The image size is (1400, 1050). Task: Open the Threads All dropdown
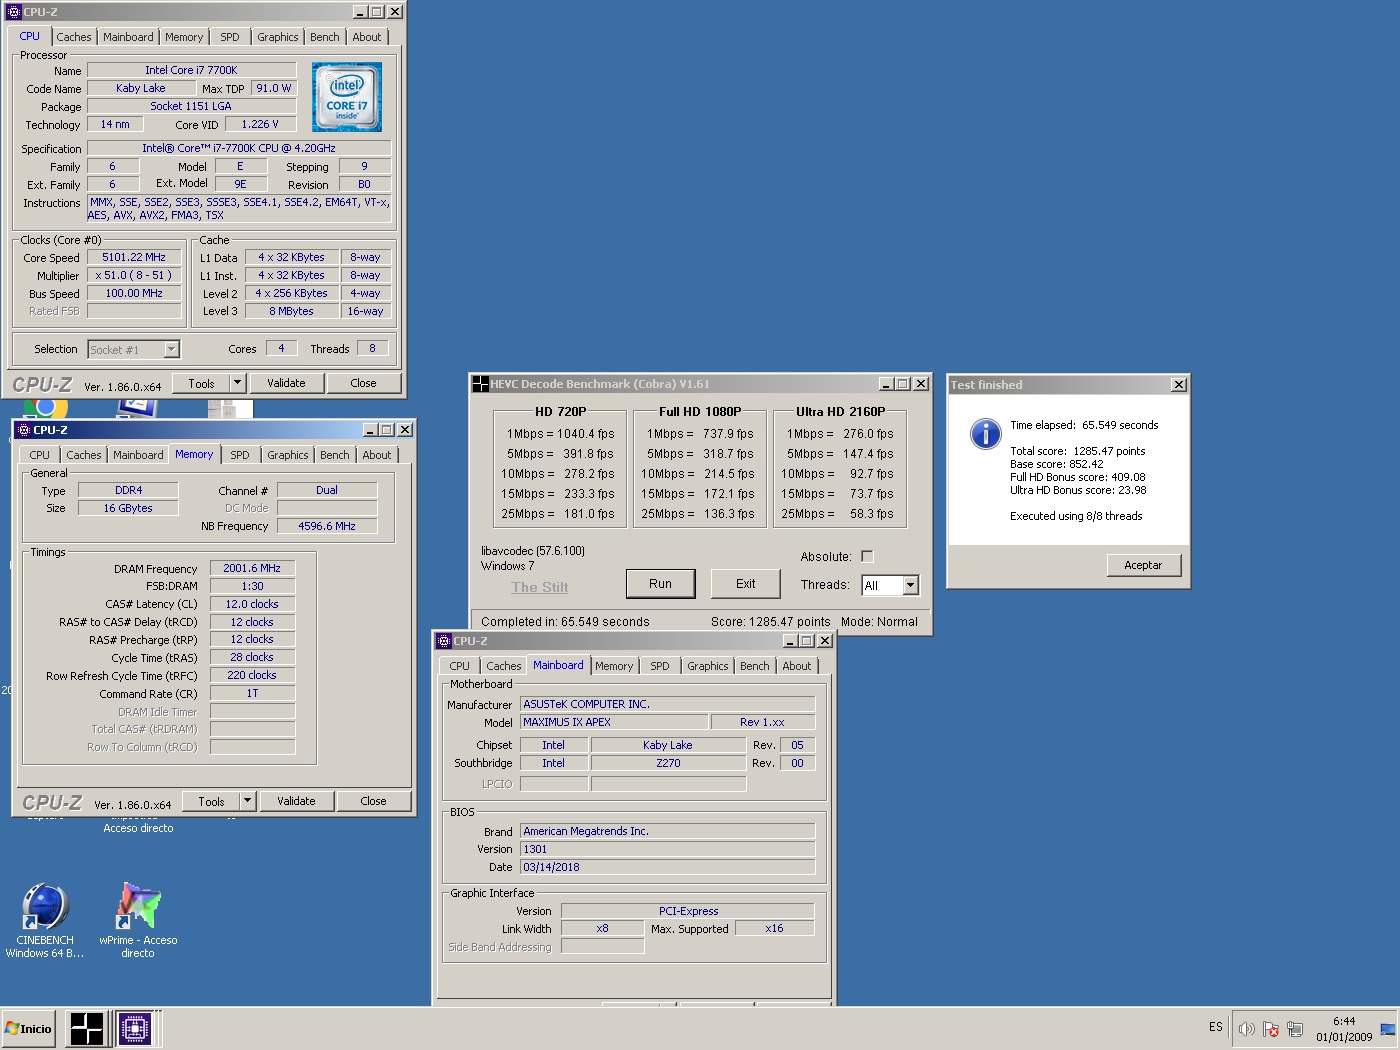coord(910,585)
